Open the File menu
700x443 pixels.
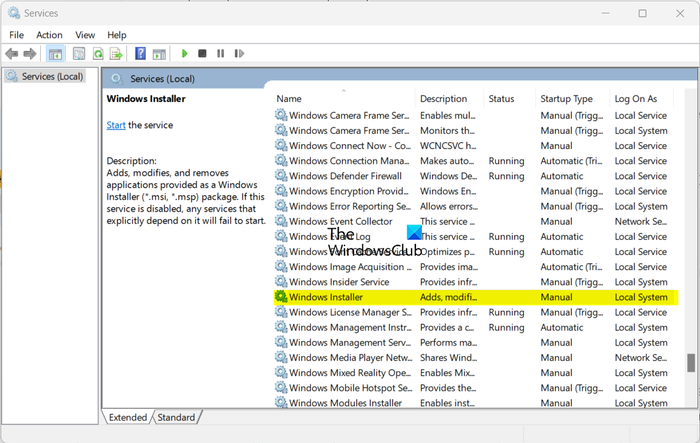pos(16,34)
